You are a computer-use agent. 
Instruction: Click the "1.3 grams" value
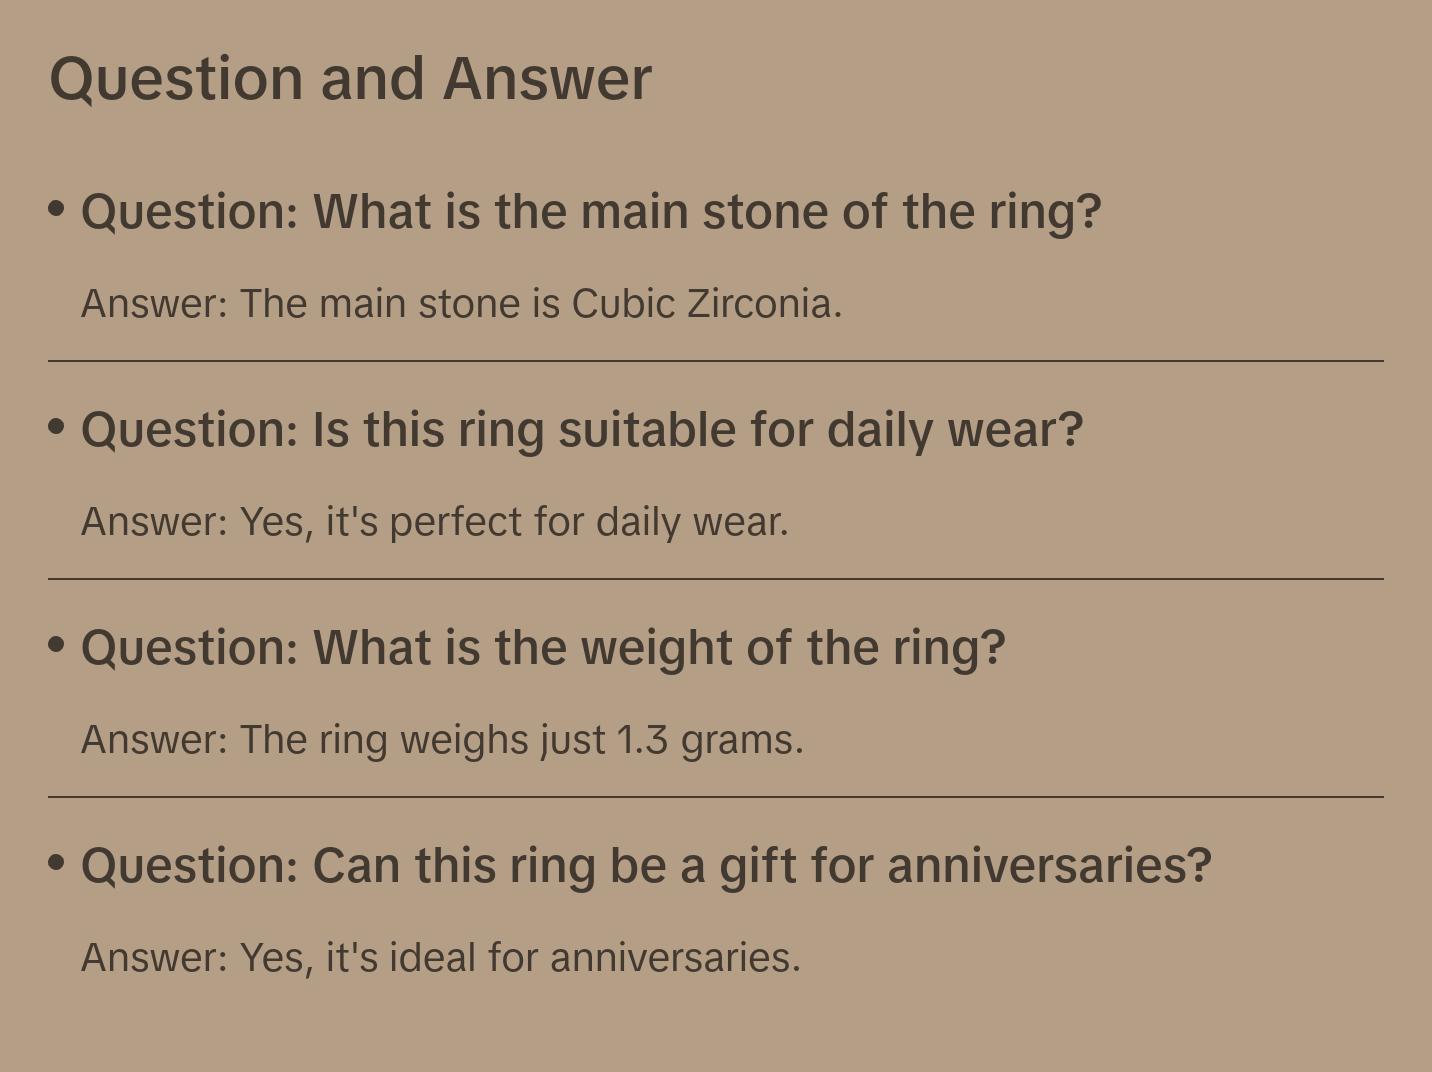[x=710, y=740]
